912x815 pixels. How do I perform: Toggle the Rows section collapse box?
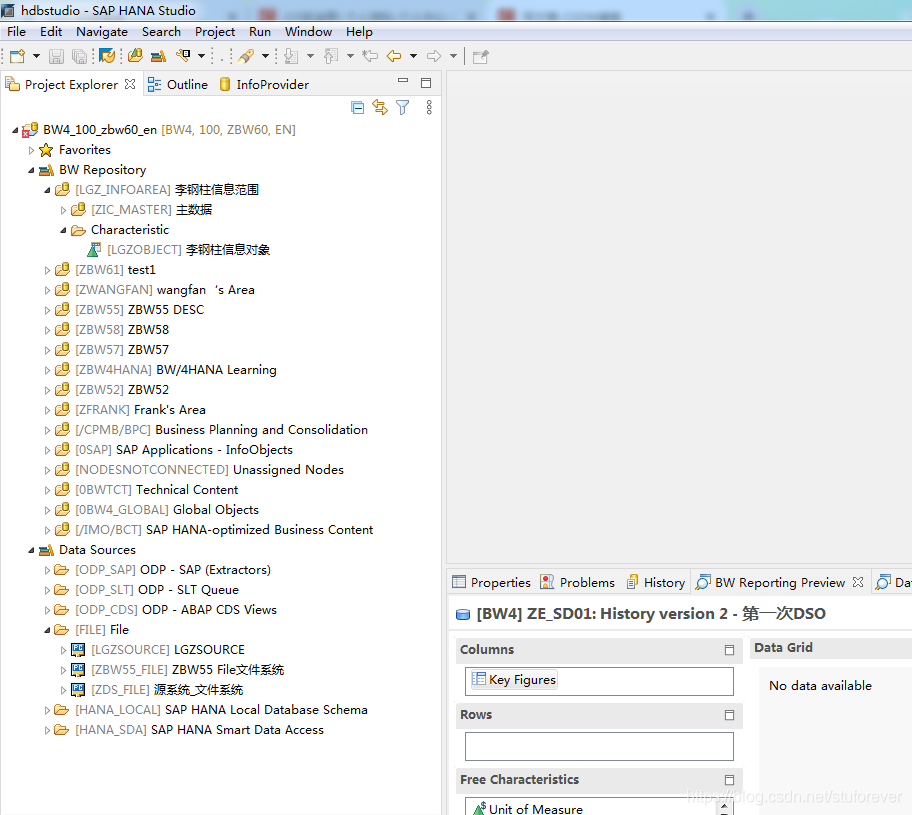tap(729, 715)
